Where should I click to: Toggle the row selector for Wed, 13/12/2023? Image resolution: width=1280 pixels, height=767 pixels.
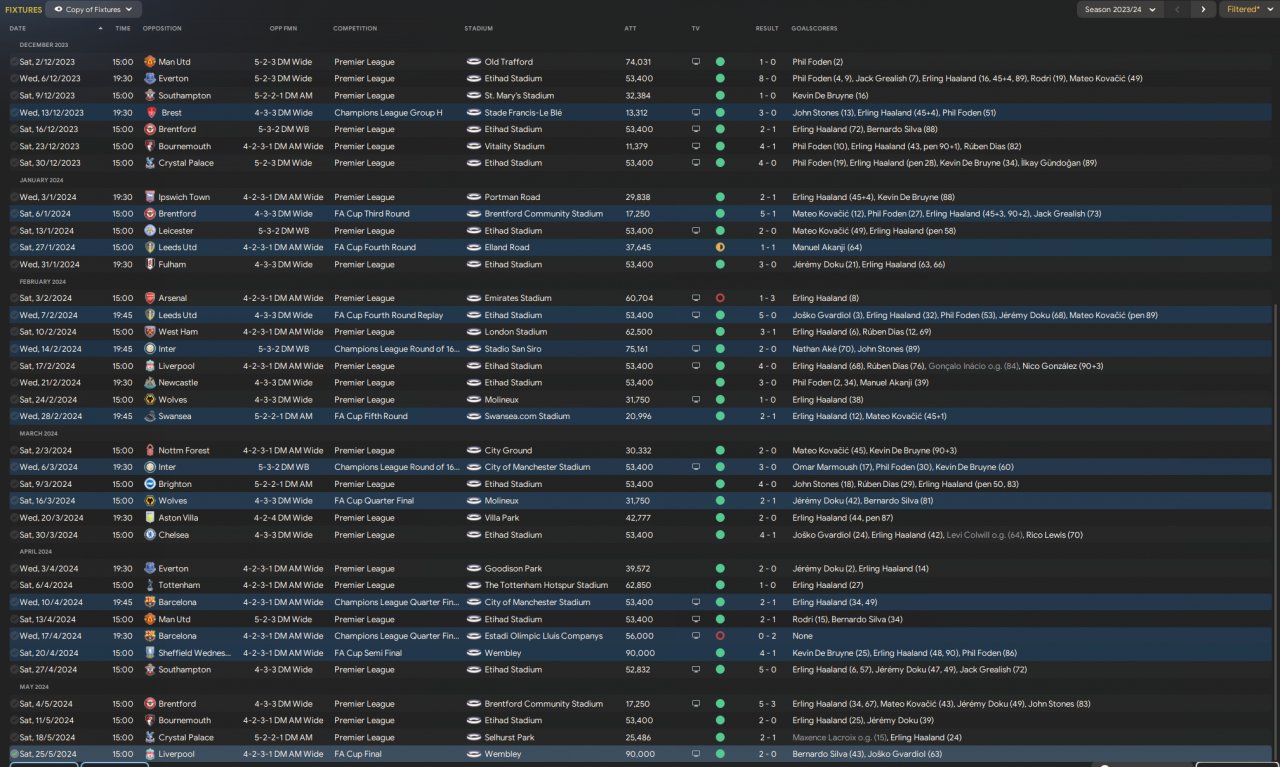(x=14, y=113)
